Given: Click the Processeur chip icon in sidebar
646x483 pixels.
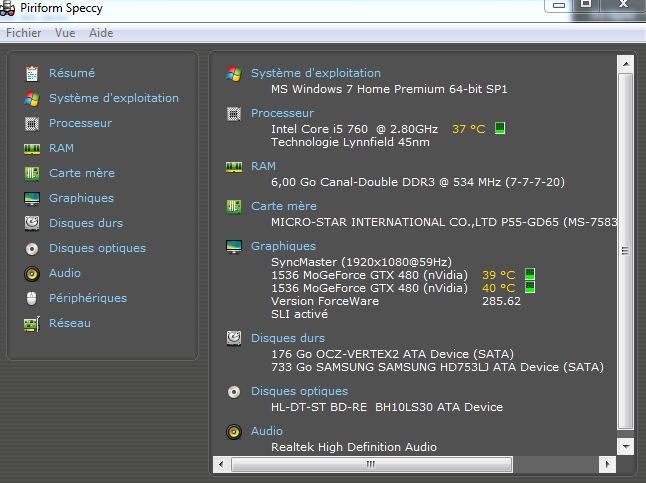Looking at the screenshot, I should click(x=31, y=123).
